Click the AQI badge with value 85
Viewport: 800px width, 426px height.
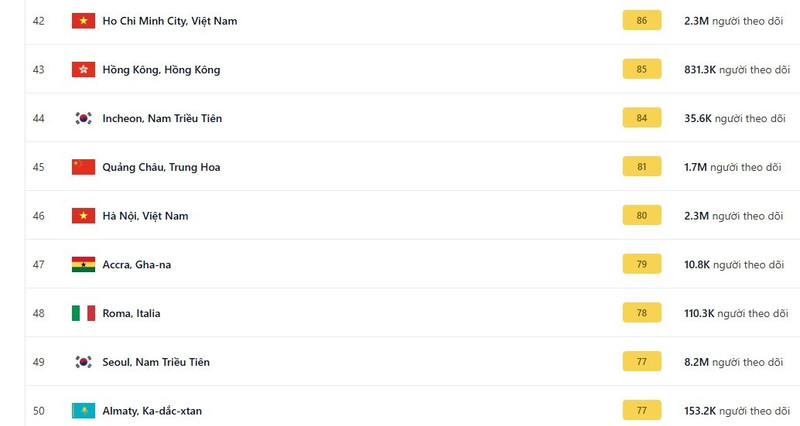pos(641,70)
